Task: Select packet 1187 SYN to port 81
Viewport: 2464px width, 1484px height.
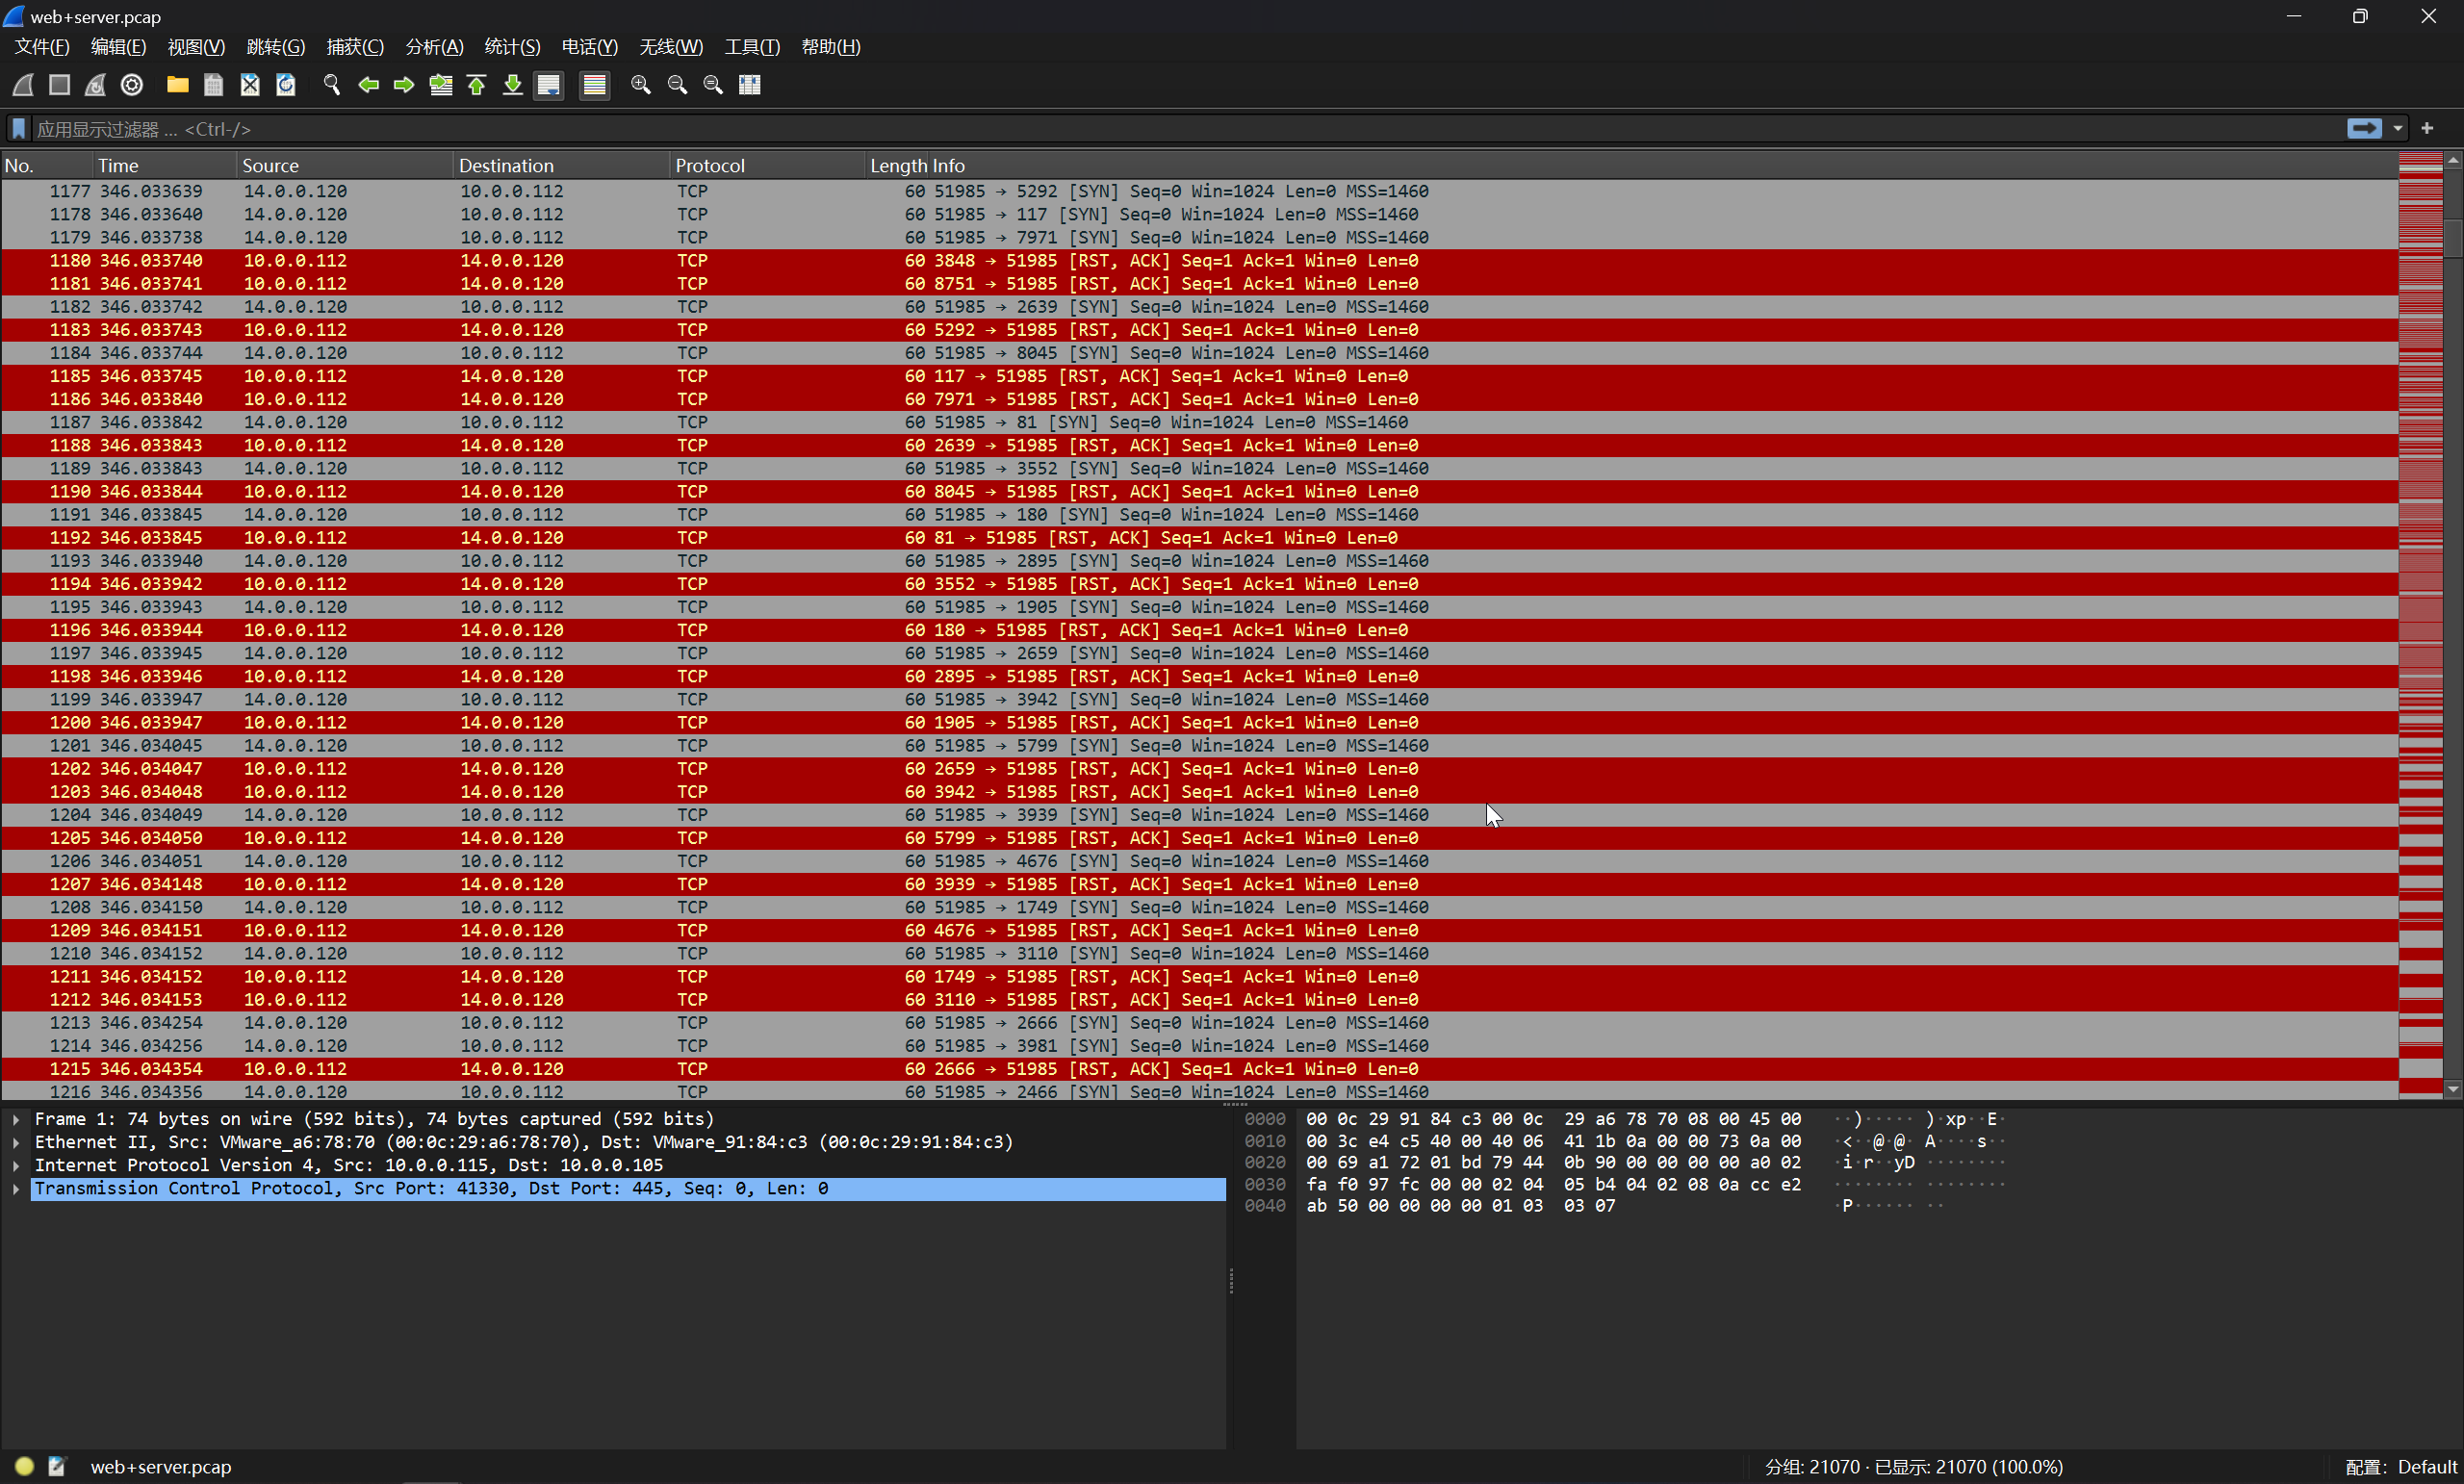Action: (1199, 422)
